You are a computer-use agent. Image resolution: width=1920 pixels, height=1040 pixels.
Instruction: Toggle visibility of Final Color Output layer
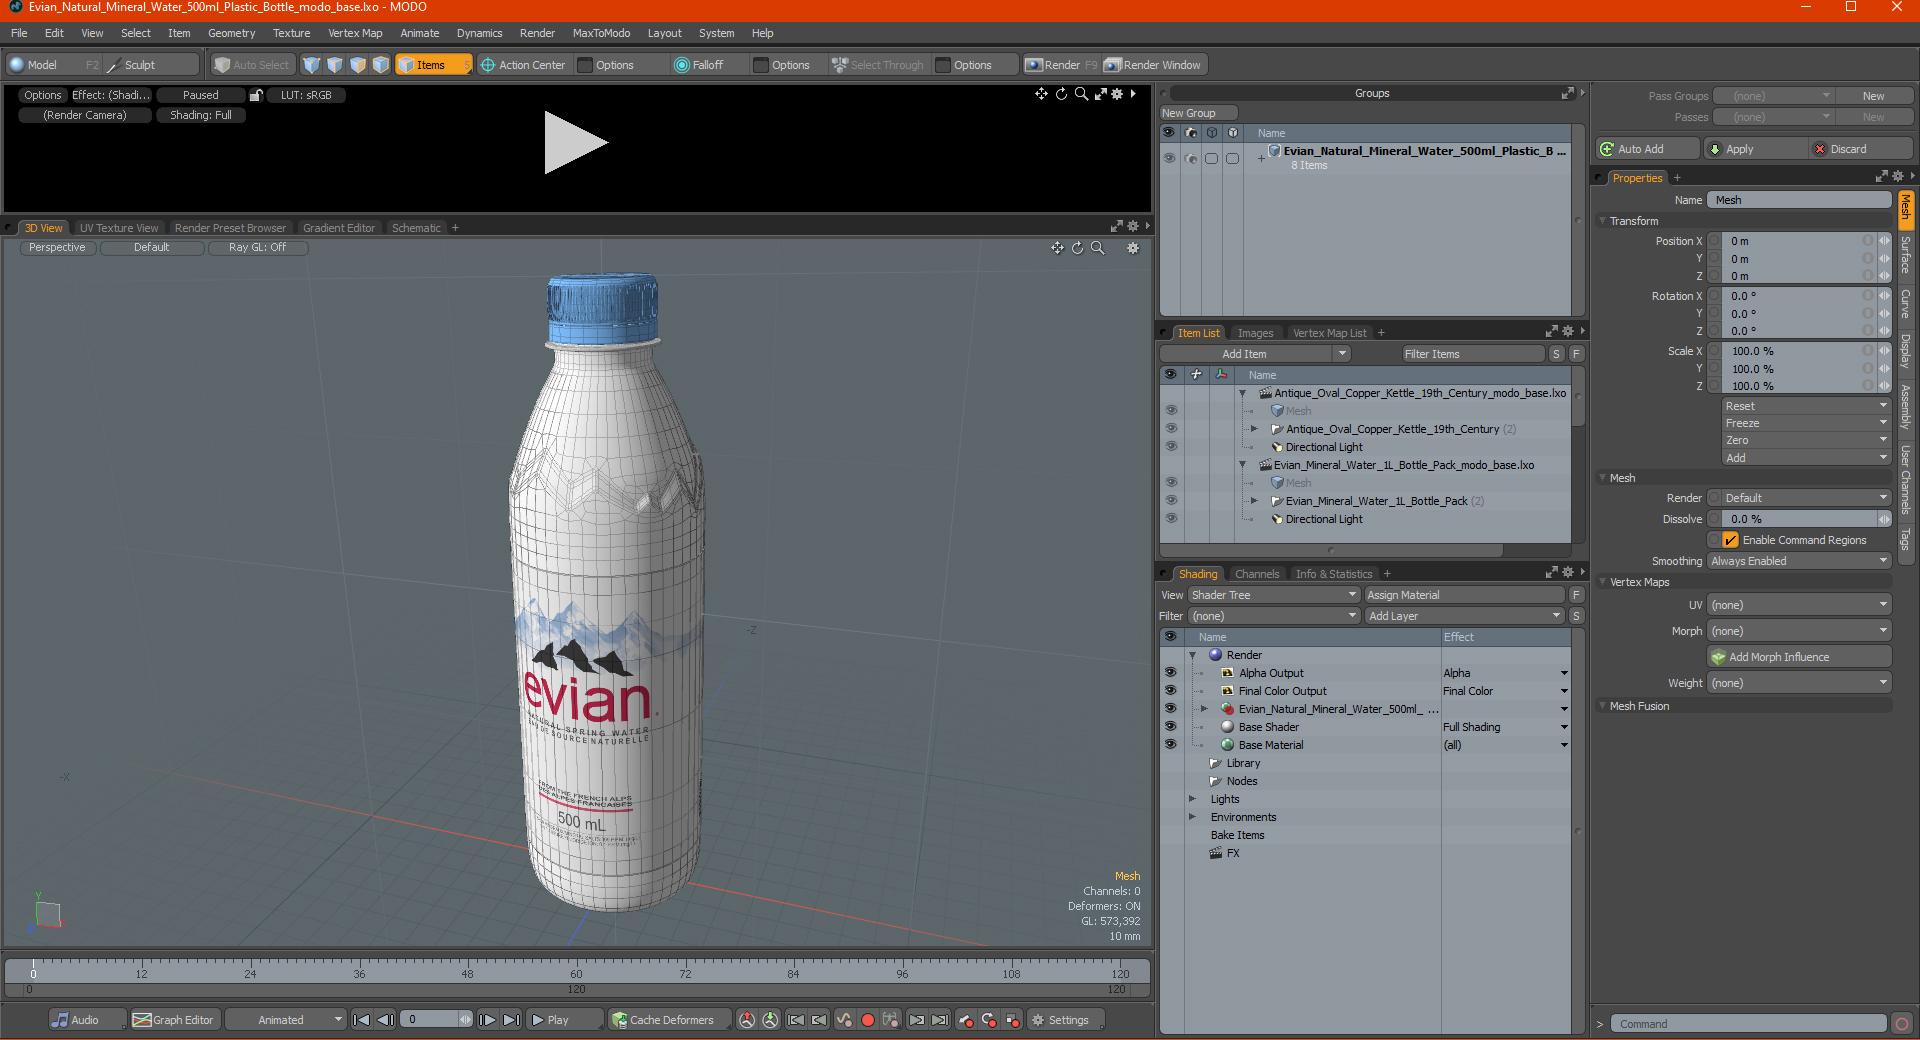click(1170, 691)
